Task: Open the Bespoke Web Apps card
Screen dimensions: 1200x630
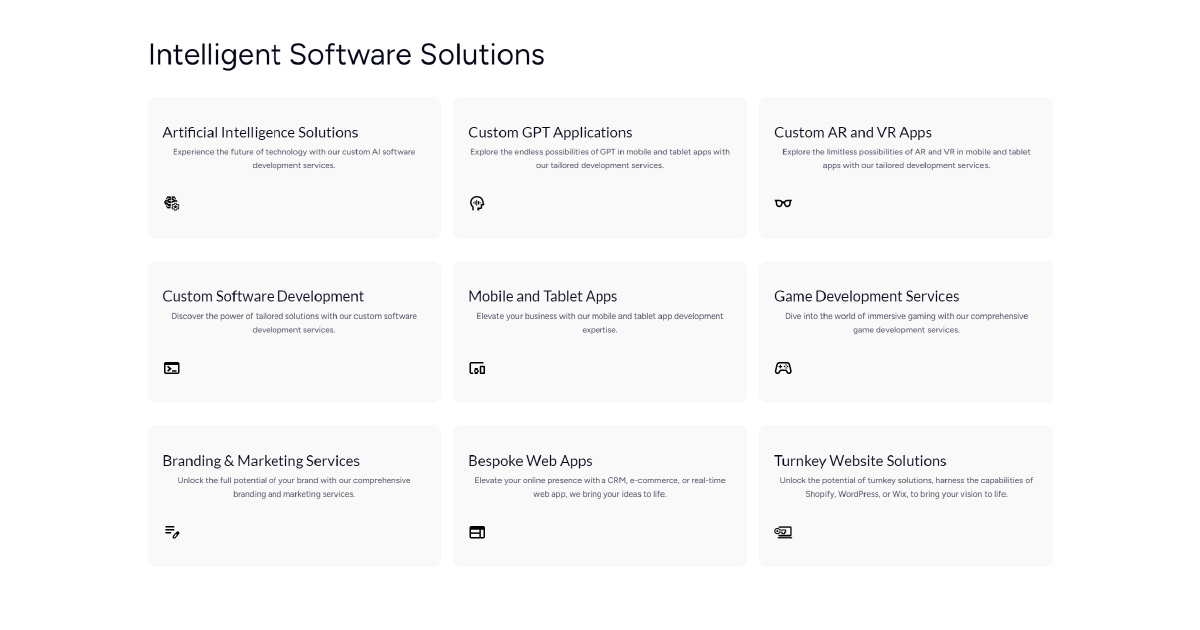Action: point(530,460)
